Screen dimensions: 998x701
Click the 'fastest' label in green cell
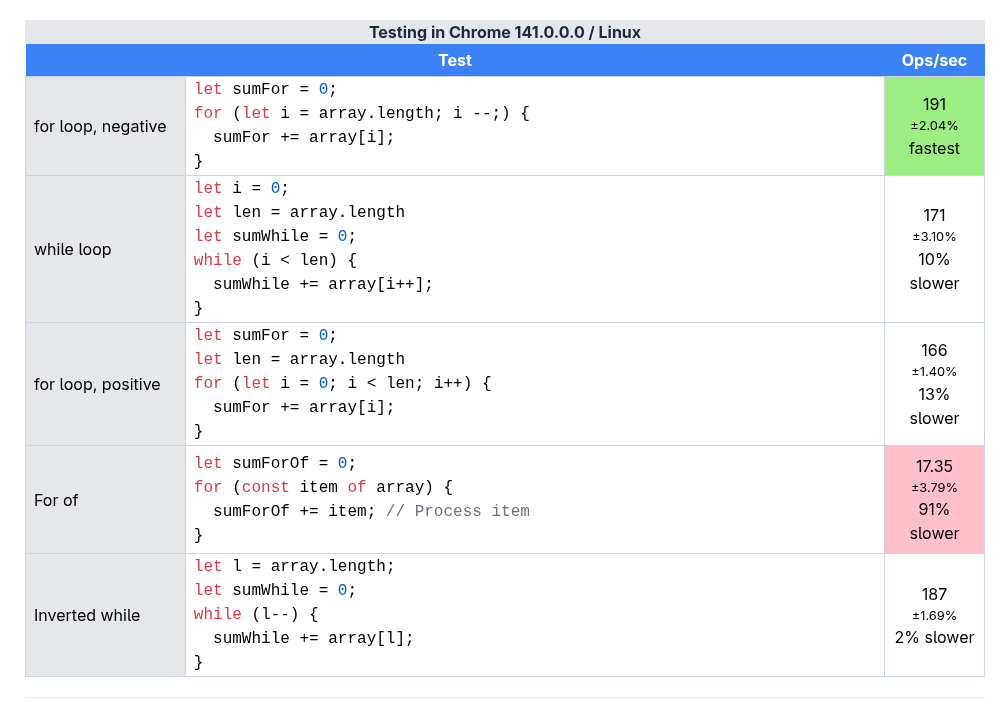934,148
